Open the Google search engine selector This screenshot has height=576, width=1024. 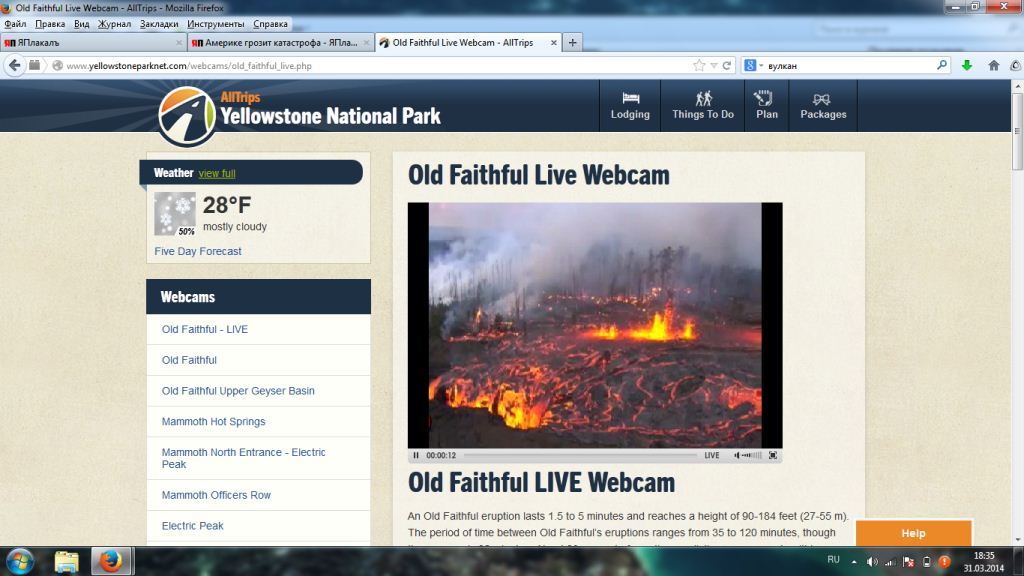(754, 65)
